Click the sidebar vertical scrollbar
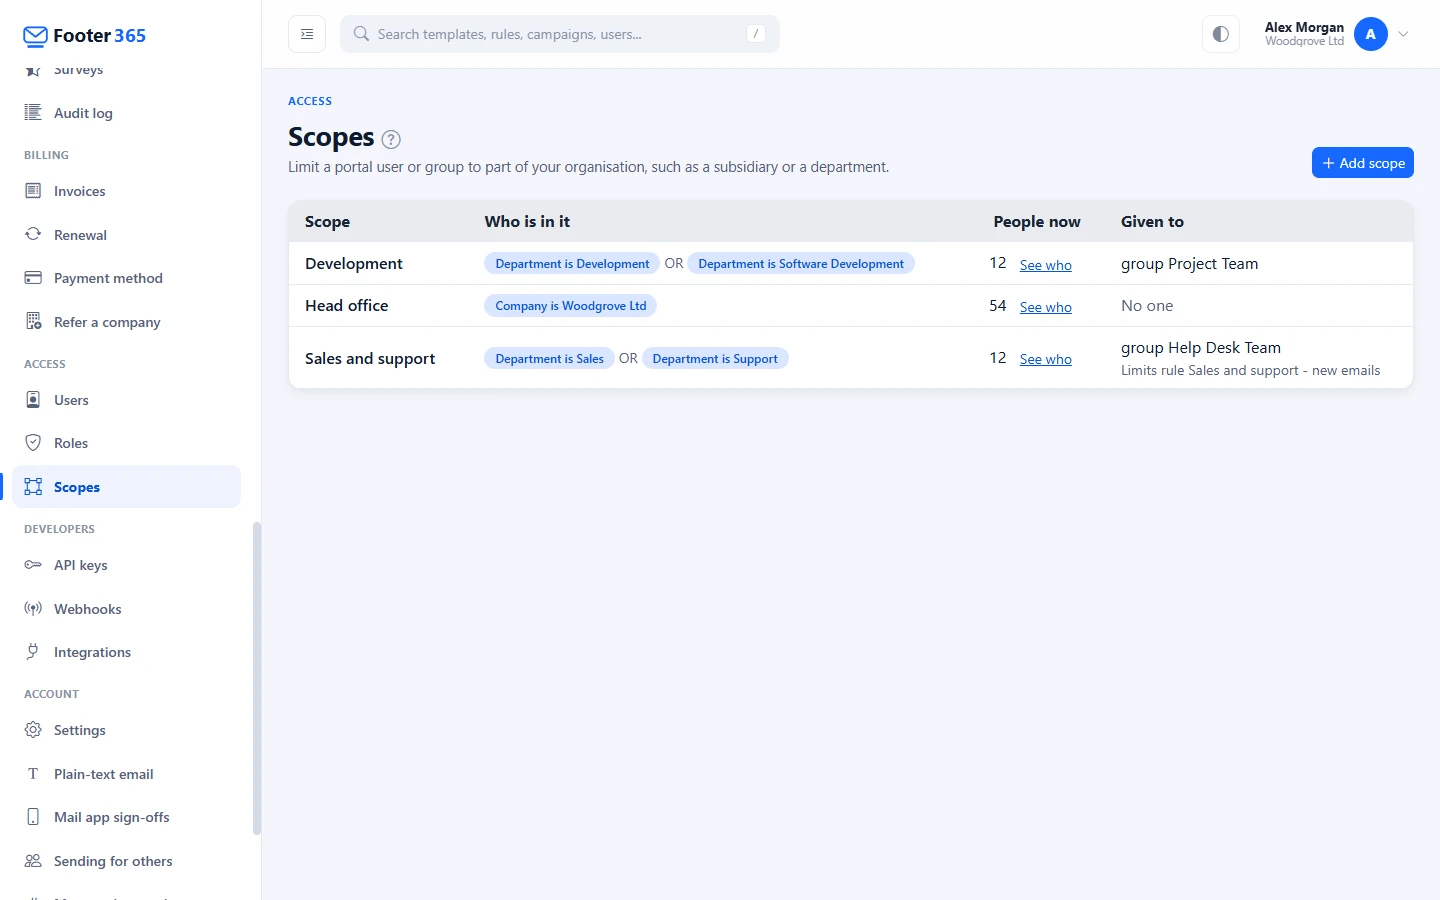Viewport: 1440px width, 900px height. [257, 678]
